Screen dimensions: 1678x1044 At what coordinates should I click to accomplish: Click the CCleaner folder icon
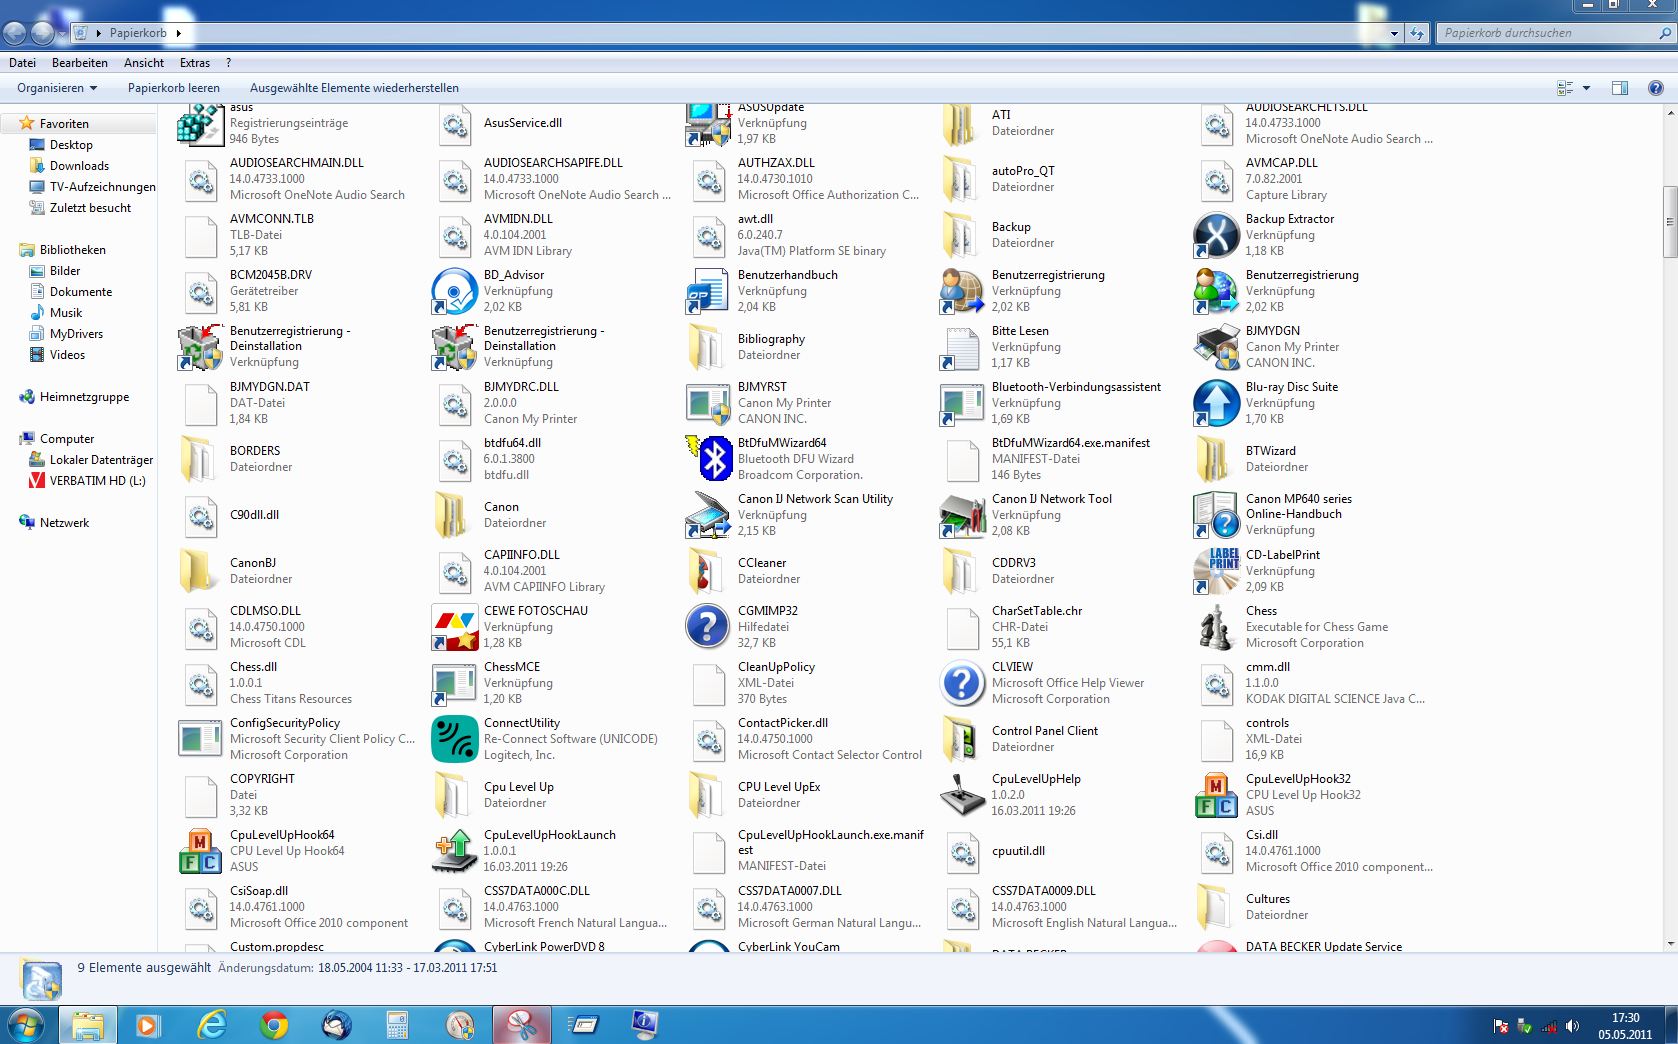[x=708, y=571]
